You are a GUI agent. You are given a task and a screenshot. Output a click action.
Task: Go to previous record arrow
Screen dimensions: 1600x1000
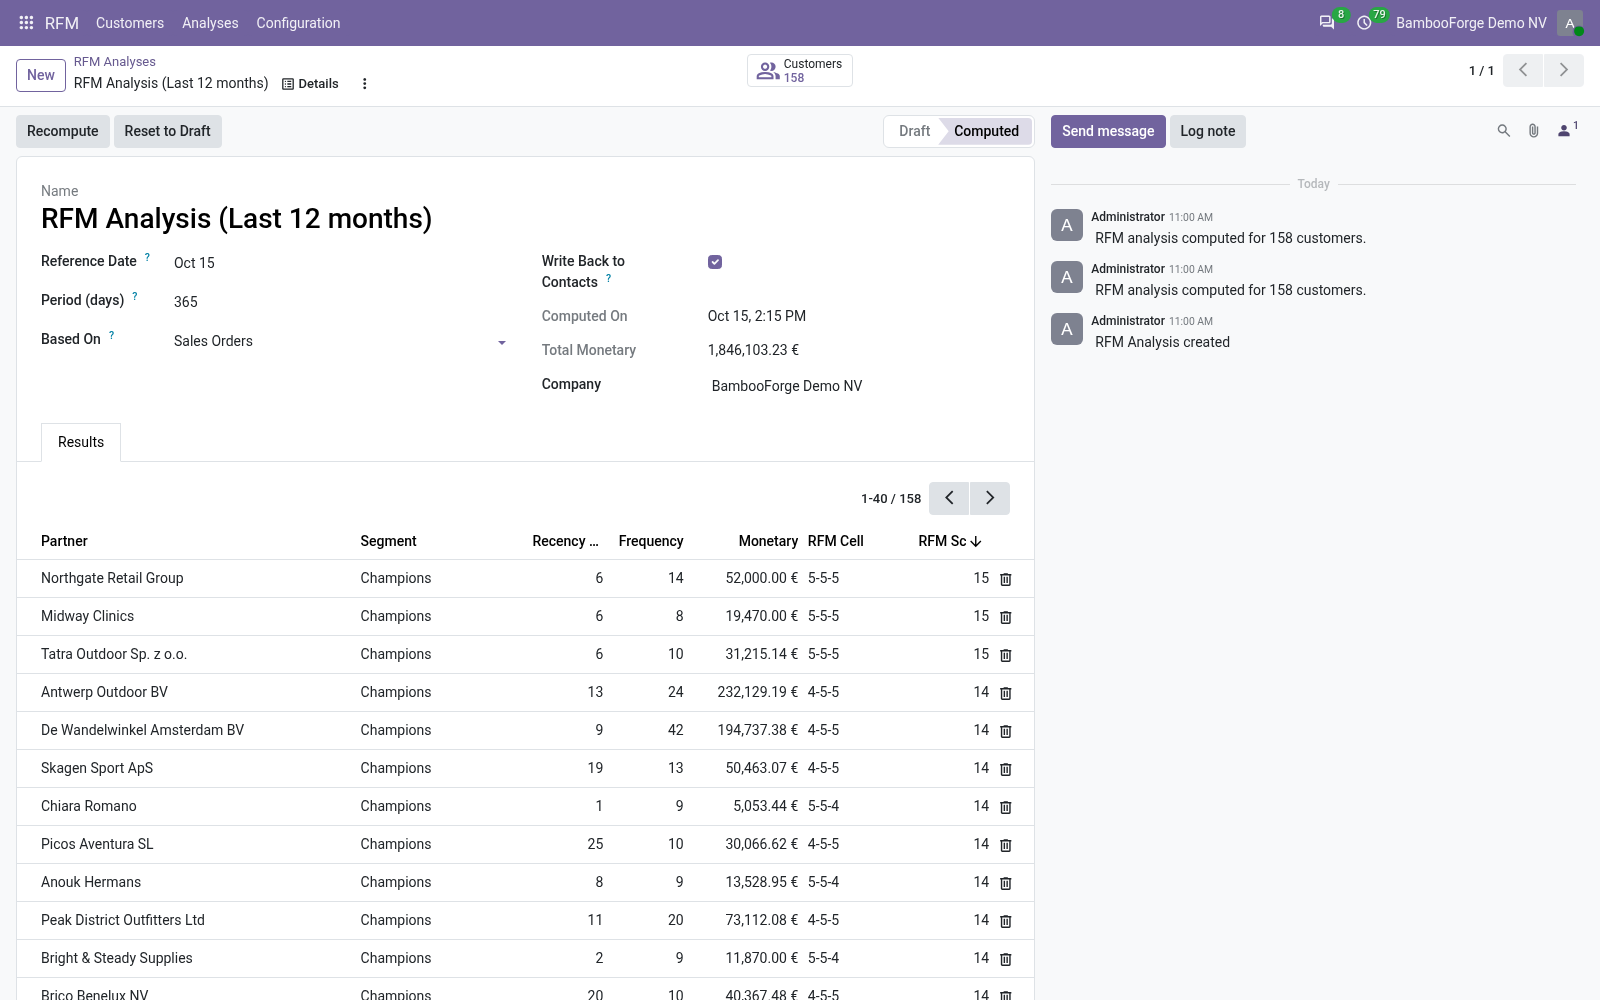[1523, 70]
